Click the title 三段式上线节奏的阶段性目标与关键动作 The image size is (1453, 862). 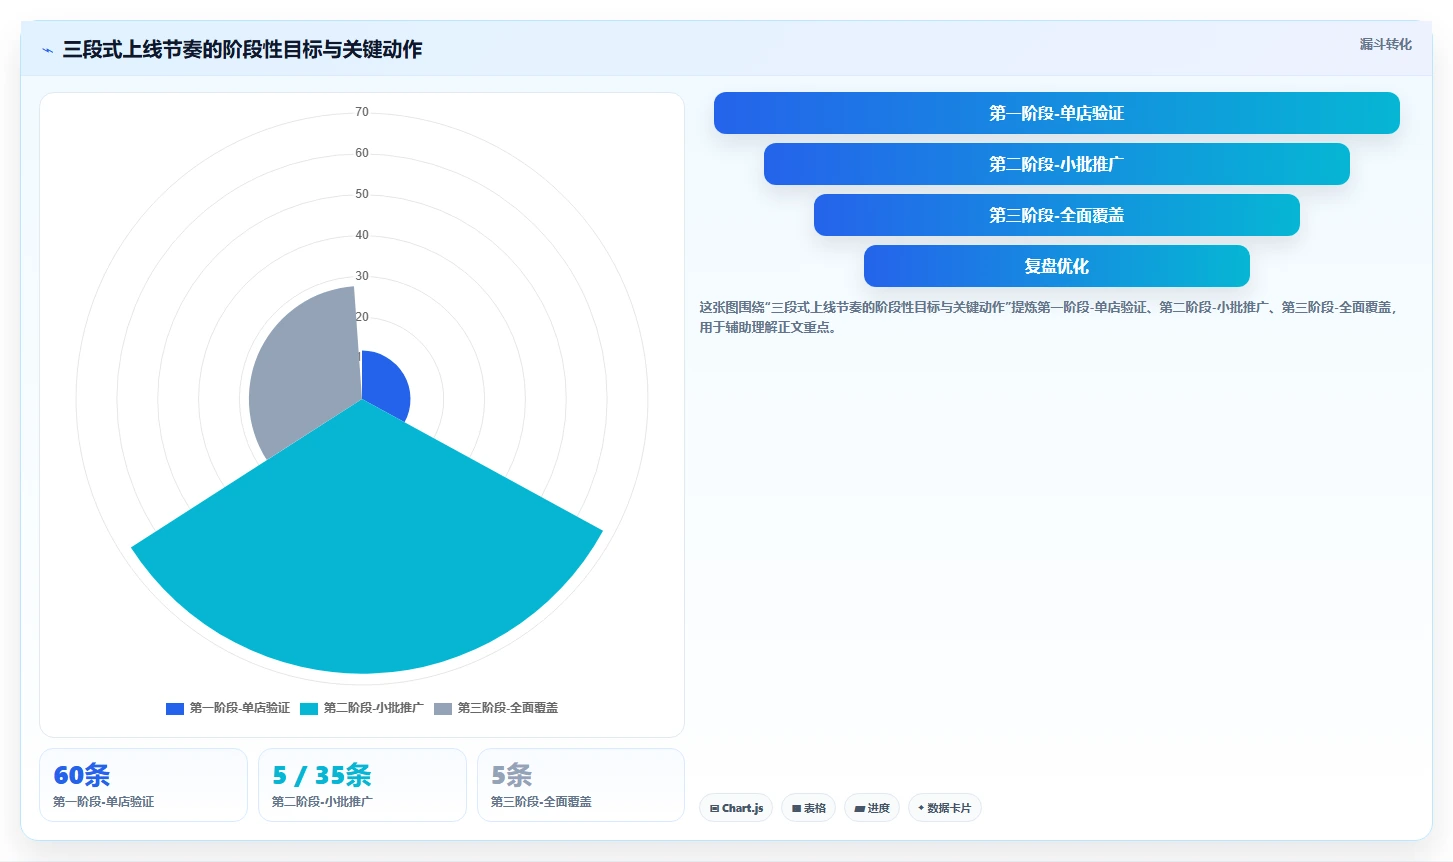click(242, 49)
